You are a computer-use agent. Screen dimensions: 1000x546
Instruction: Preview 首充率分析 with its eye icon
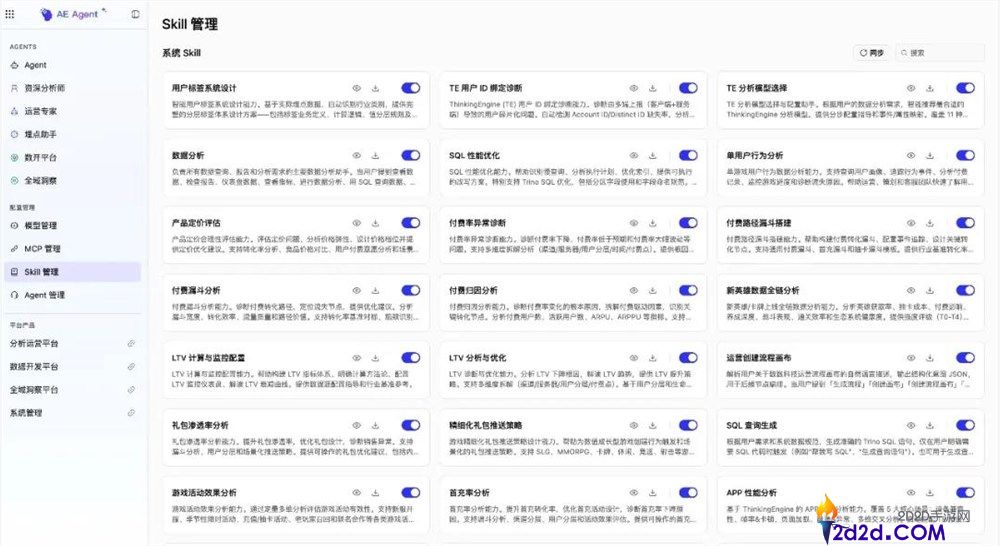(x=634, y=493)
